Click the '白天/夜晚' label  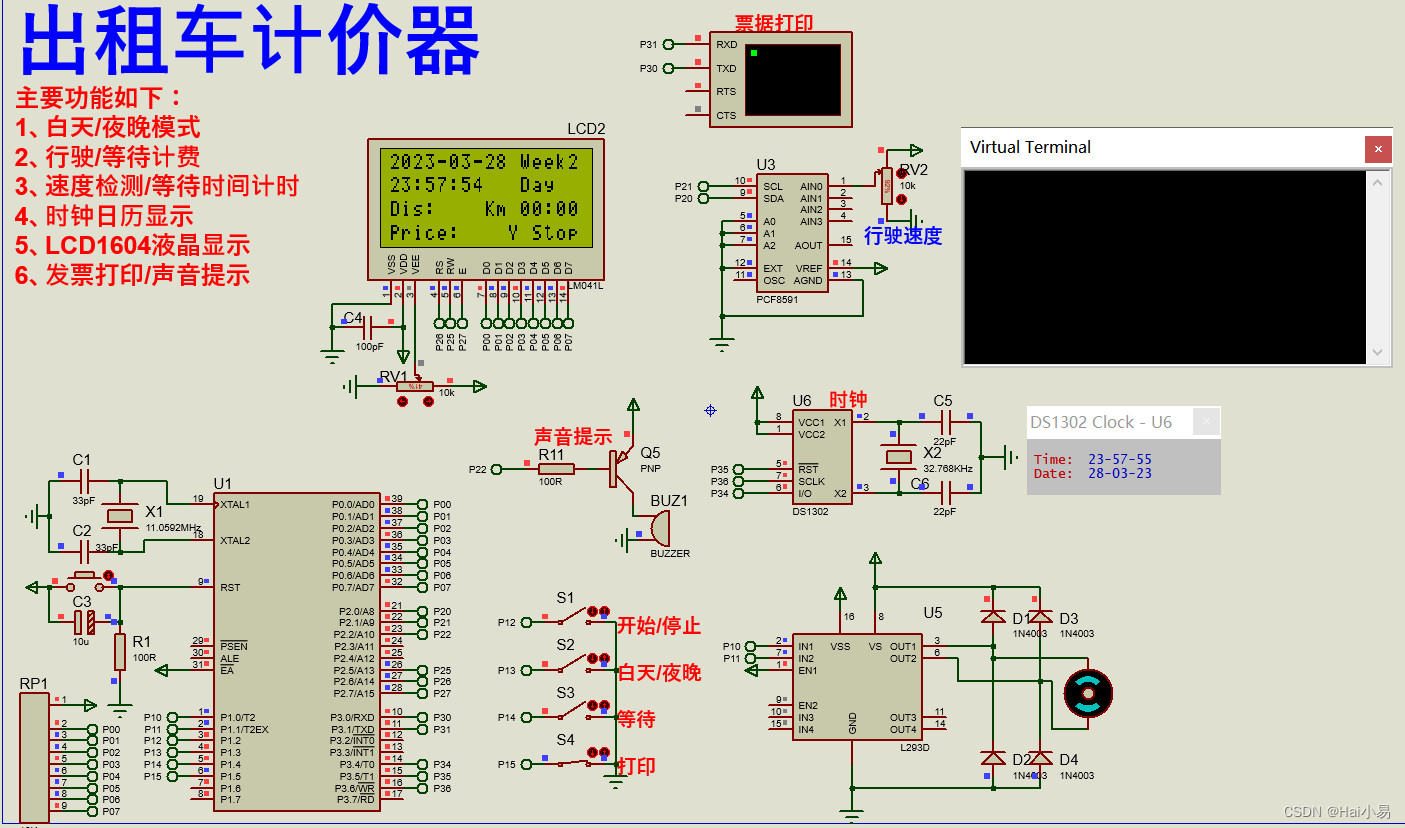(x=659, y=673)
